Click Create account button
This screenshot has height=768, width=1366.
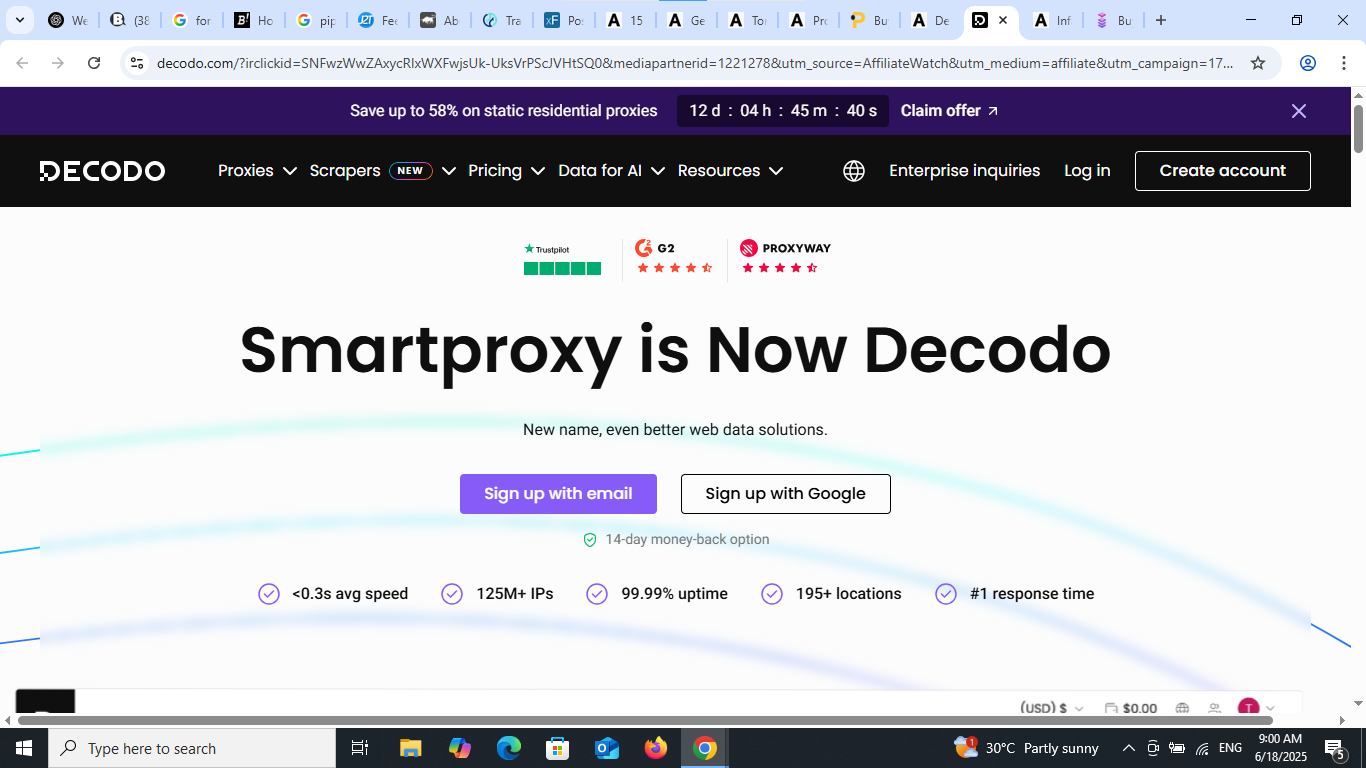coord(1222,171)
